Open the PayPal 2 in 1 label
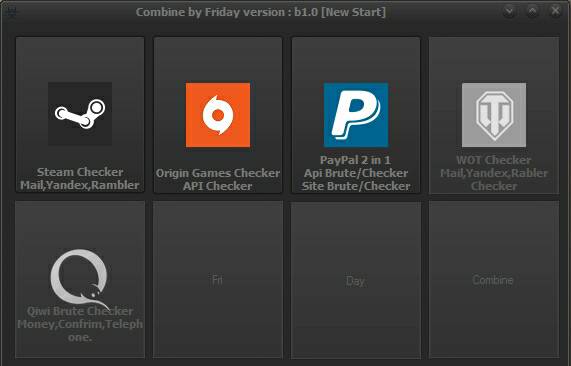Screen dimensions: 571x366 click(x=355, y=160)
